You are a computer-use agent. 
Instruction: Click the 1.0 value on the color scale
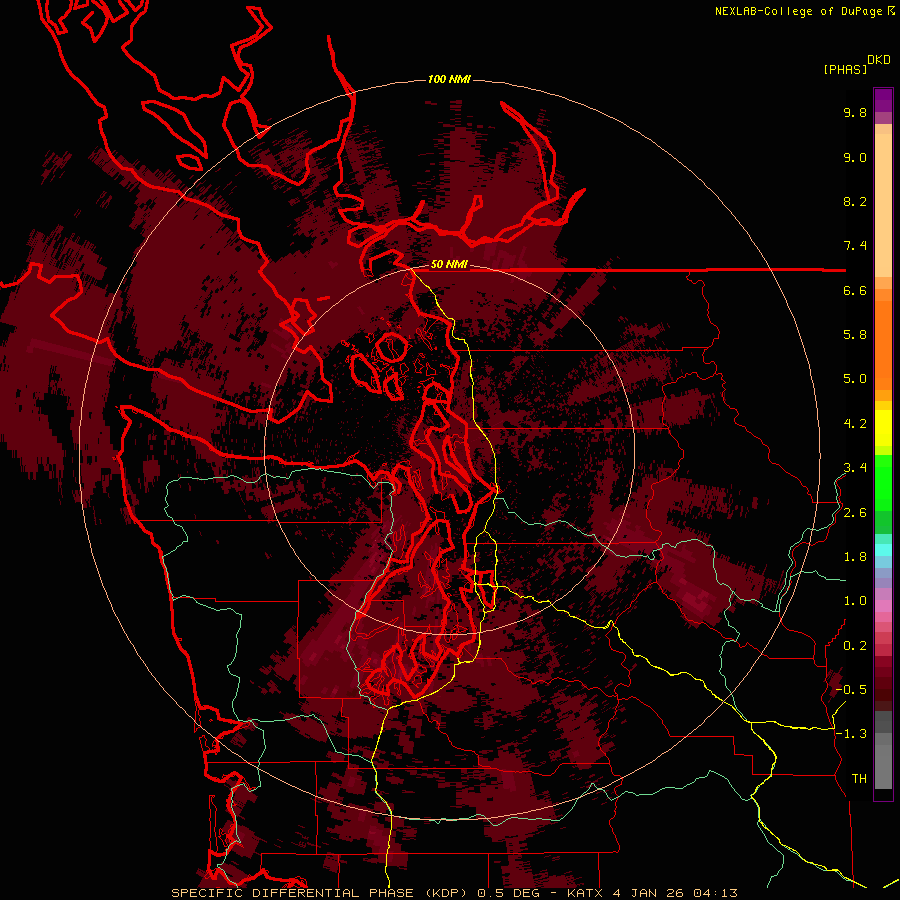tap(855, 601)
